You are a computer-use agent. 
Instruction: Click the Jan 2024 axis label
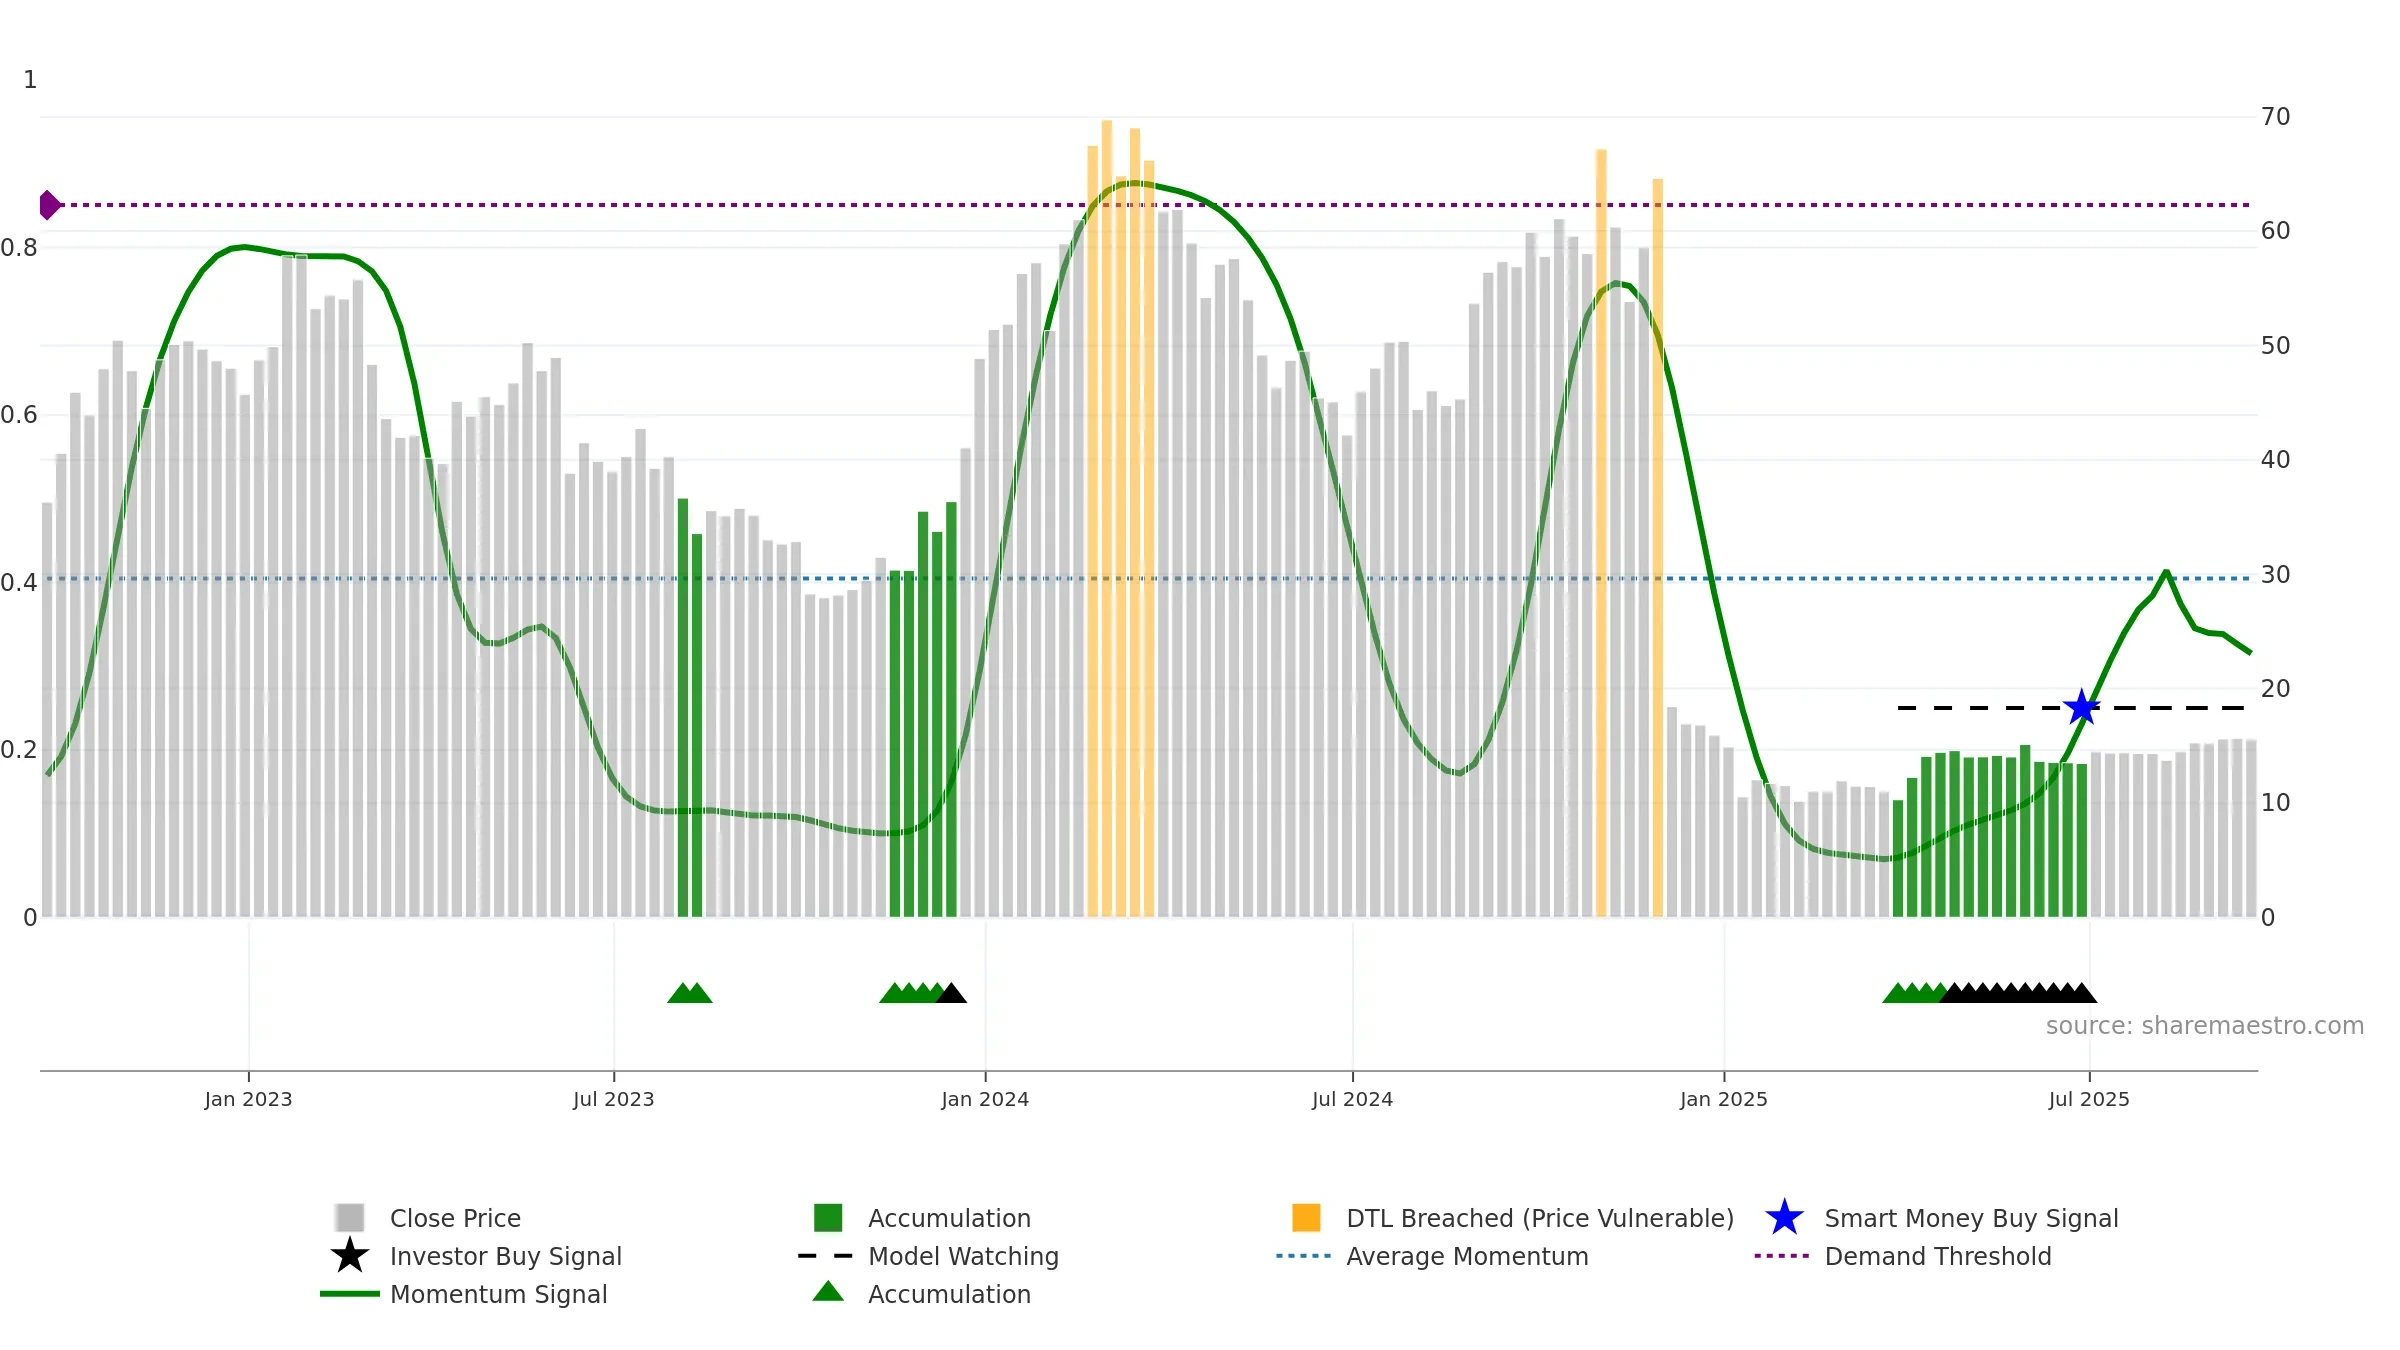[x=985, y=1100]
